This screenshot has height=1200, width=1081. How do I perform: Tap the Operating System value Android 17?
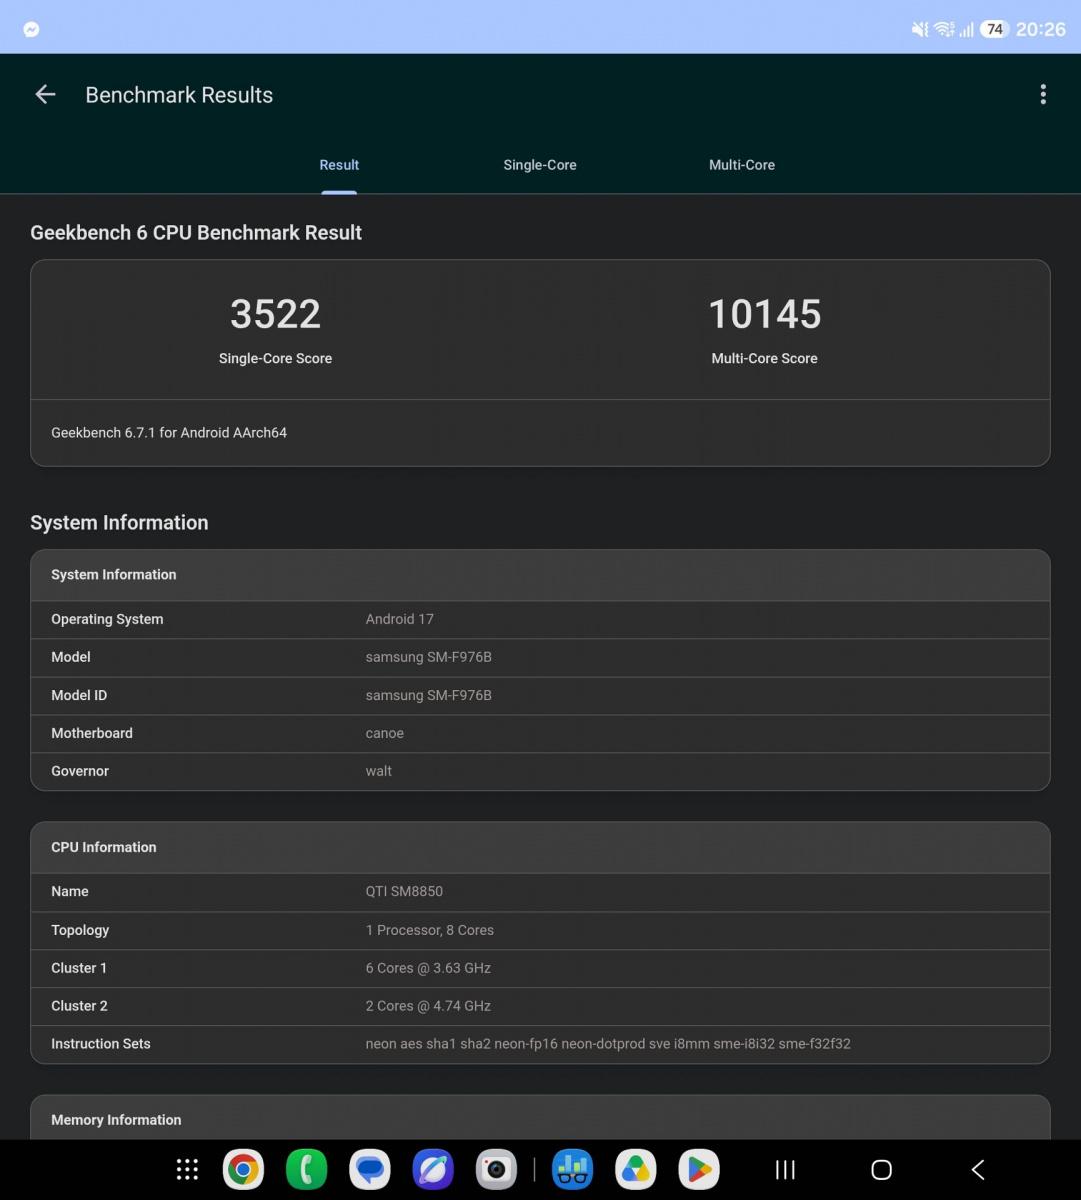point(400,619)
